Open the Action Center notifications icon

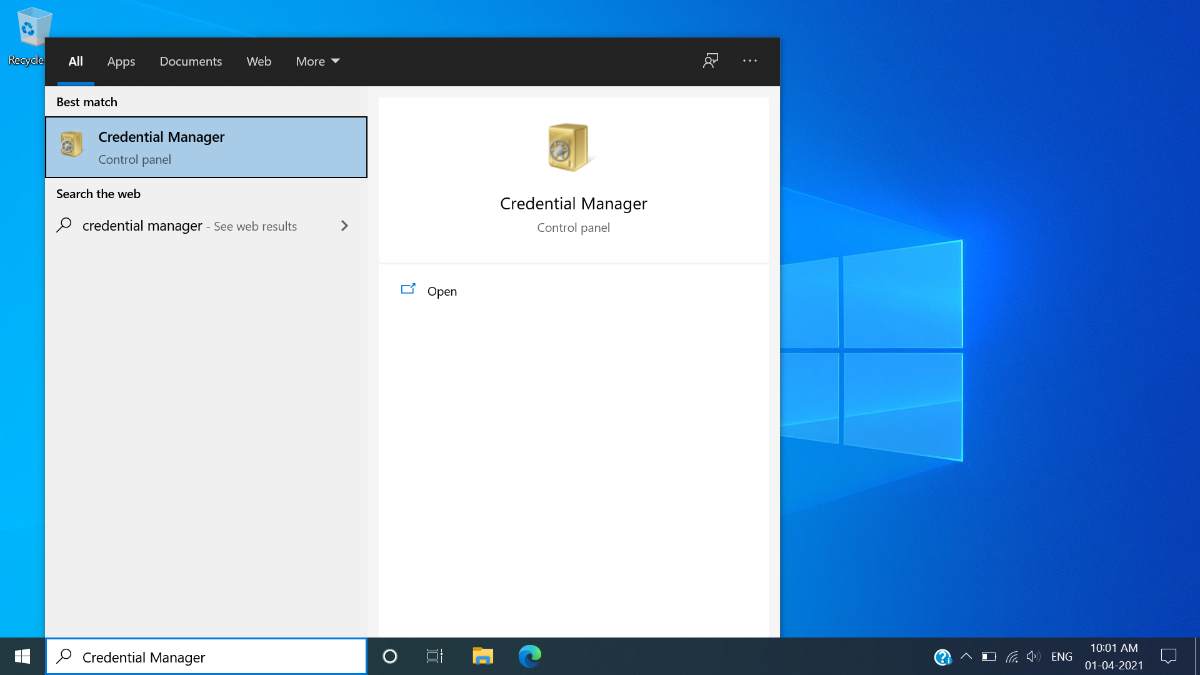click(x=1168, y=657)
